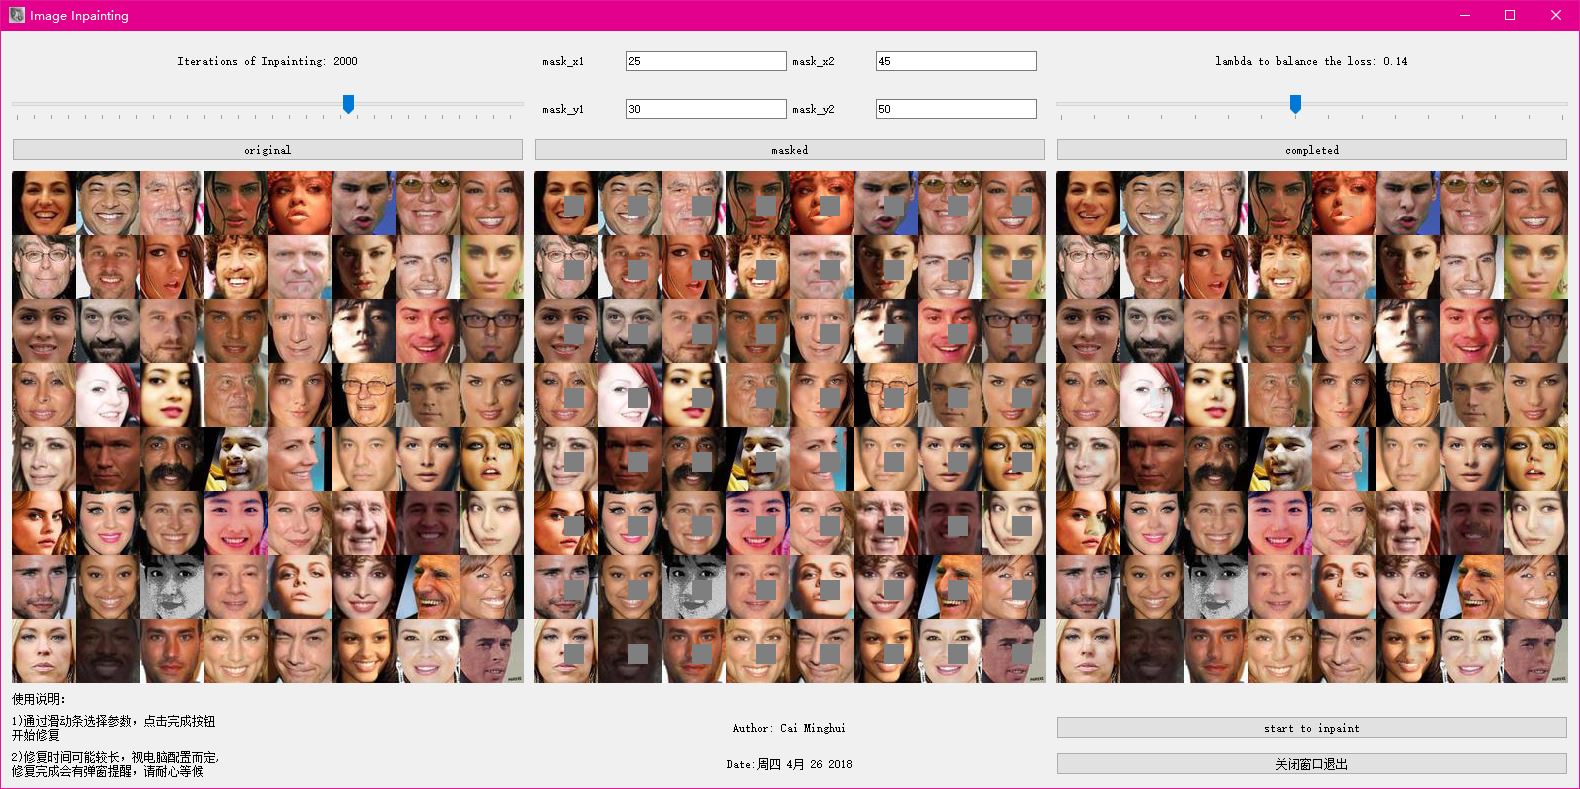Image resolution: width=1580 pixels, height=789 pixels.
Task: Focus the mask_y2 input field
Action: 956,109
